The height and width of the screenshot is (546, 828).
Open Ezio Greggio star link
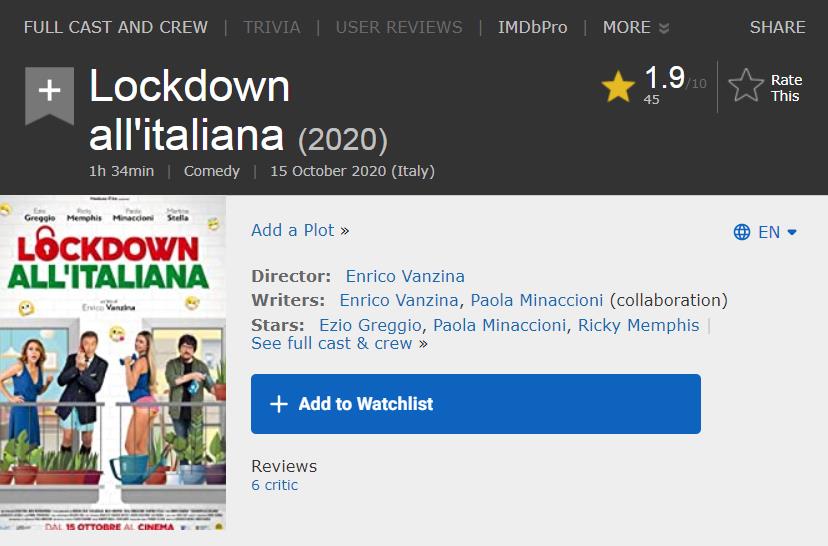pos(370,325)
